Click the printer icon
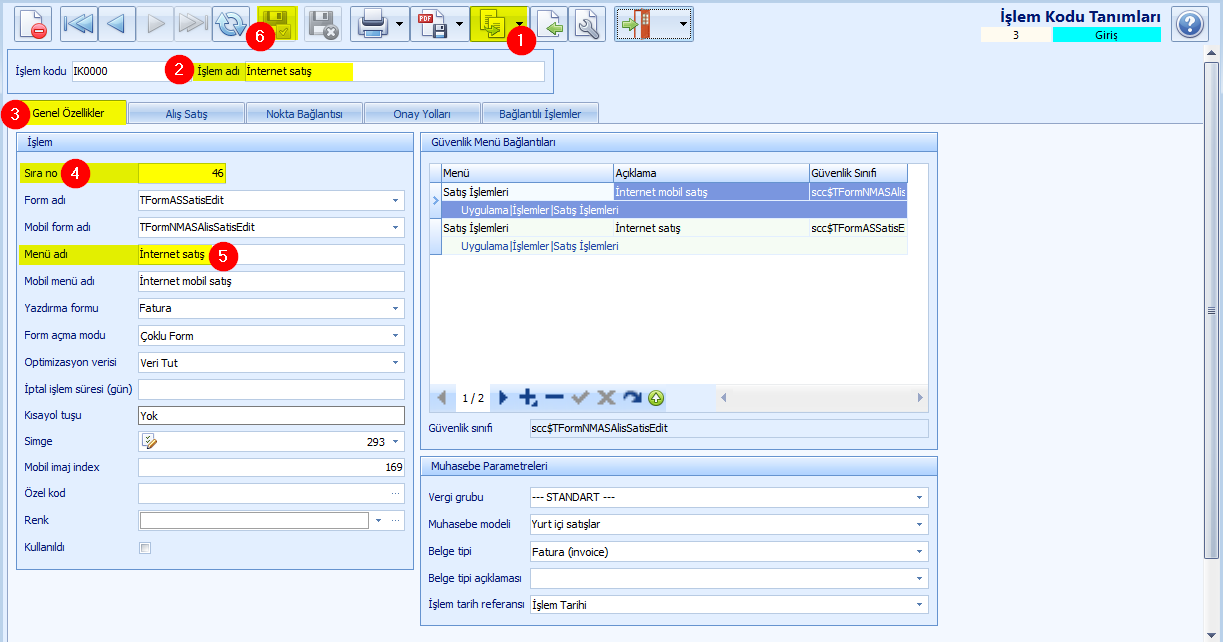This screenshot has width=1223, height=642. tap(372, 24)
